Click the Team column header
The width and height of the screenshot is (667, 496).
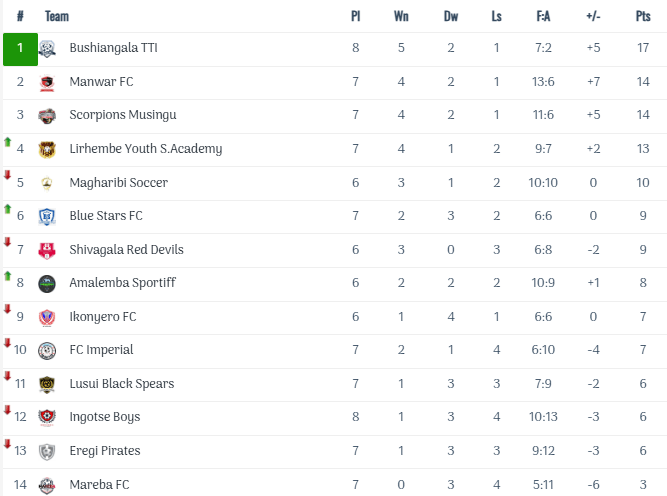click(57, 16)
